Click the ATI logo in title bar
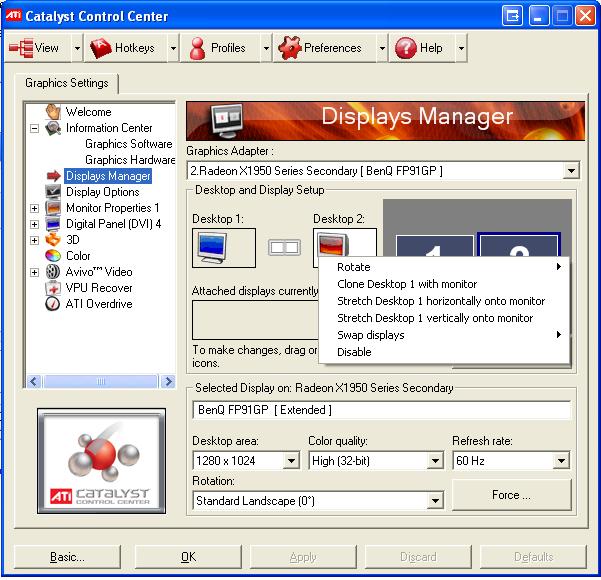Image resolution: width=601 pixels, height=580 pixels. coord(13,15)
